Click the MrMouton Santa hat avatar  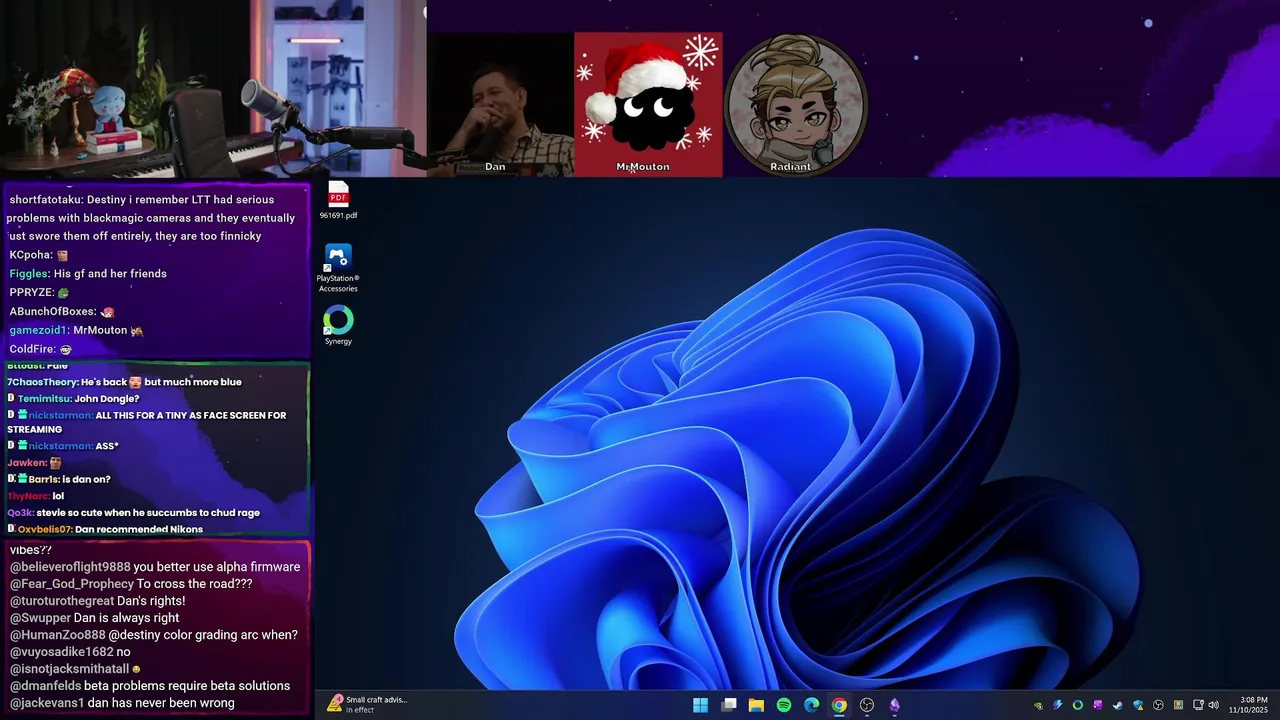pyautogui.click(x=648, y=104)
